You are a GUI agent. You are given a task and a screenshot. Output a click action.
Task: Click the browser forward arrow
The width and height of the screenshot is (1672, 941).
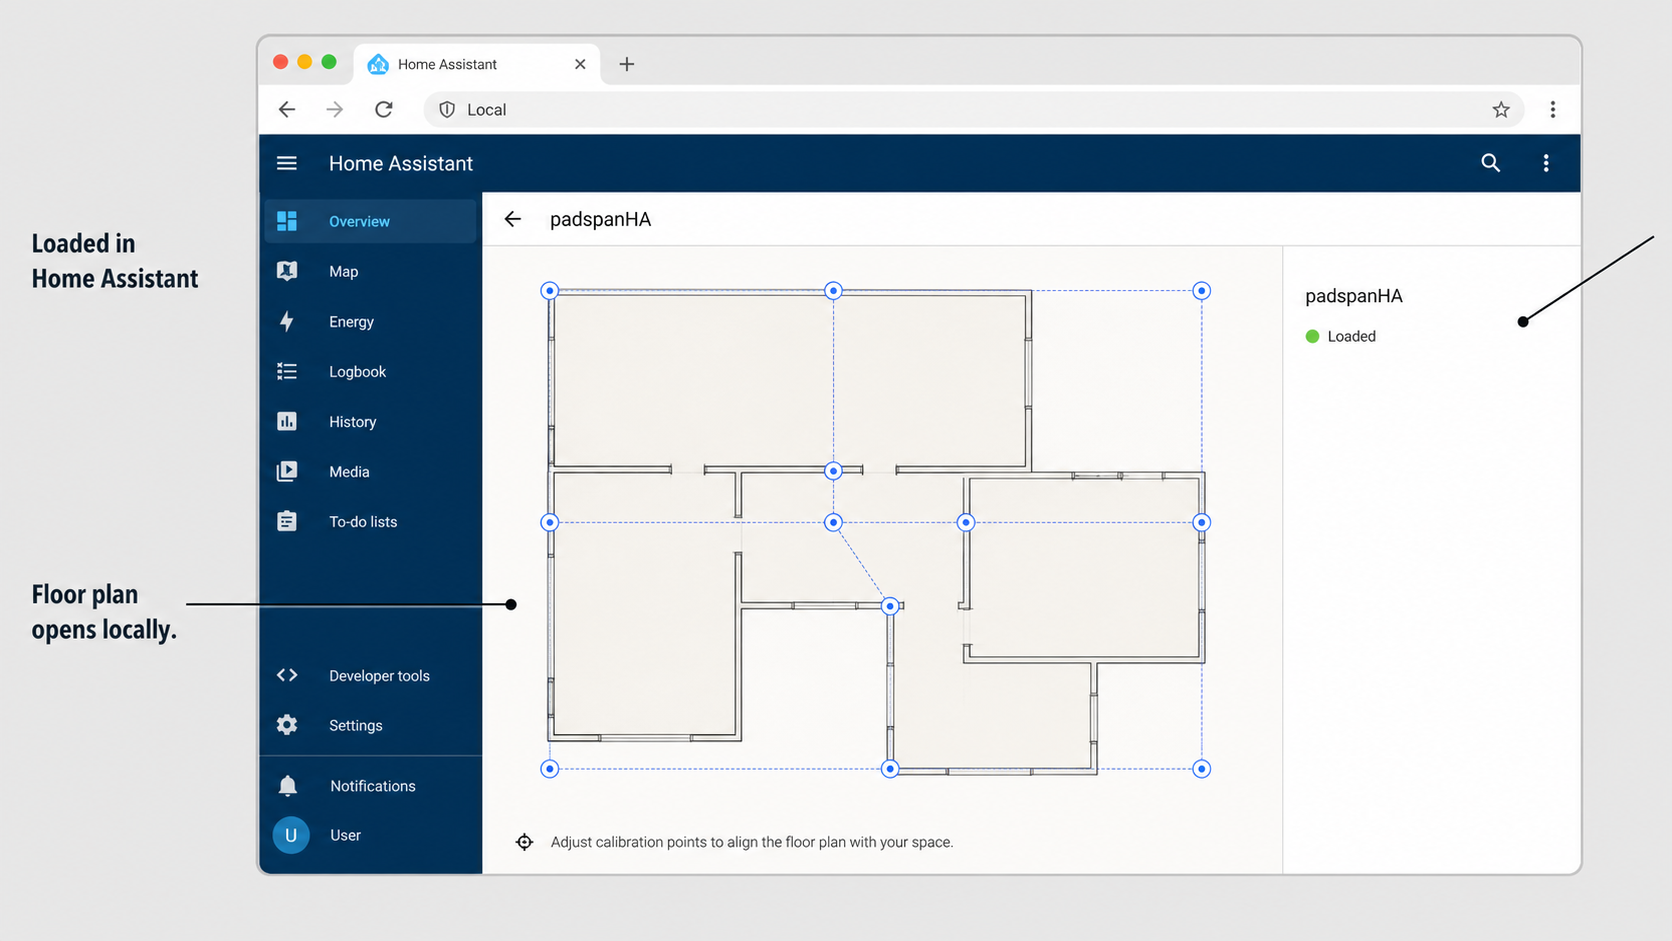(335, 110)
